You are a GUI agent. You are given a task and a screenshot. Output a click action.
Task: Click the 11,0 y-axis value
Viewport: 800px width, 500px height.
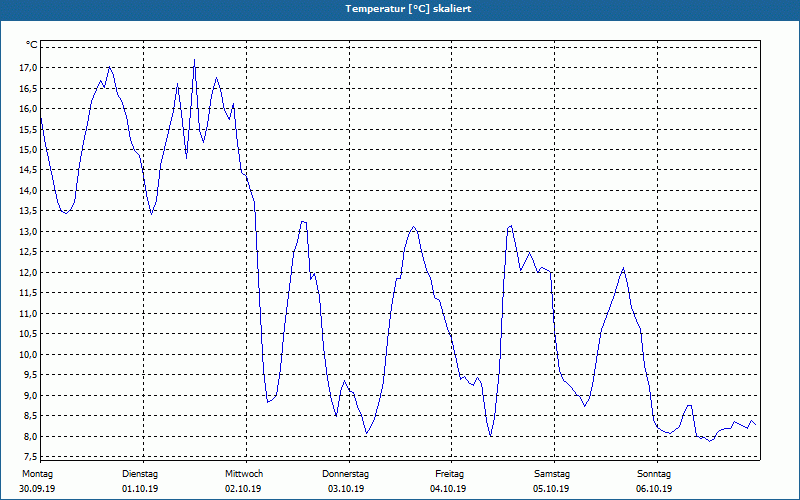[28, 314]
